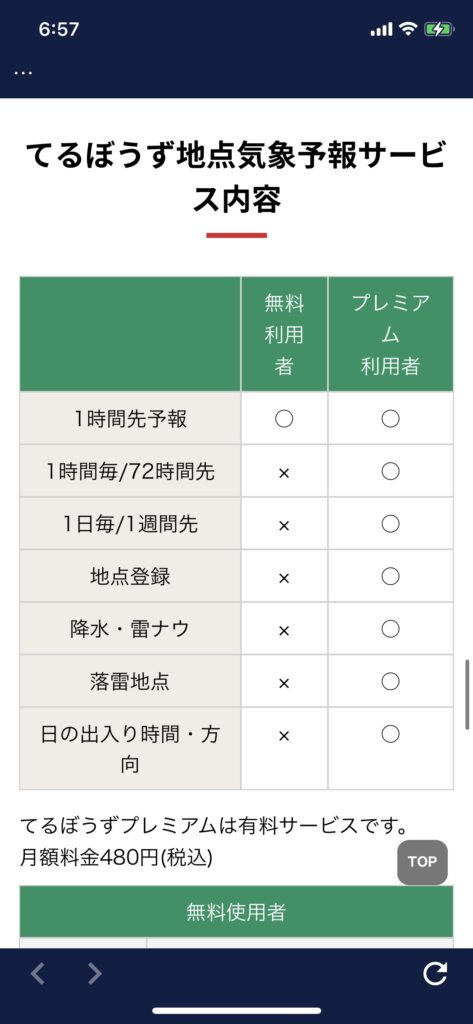Tap the free-user circle for 1時間先予報
The height and width of the screenshot is (1024, 473).
click(284, 419)
